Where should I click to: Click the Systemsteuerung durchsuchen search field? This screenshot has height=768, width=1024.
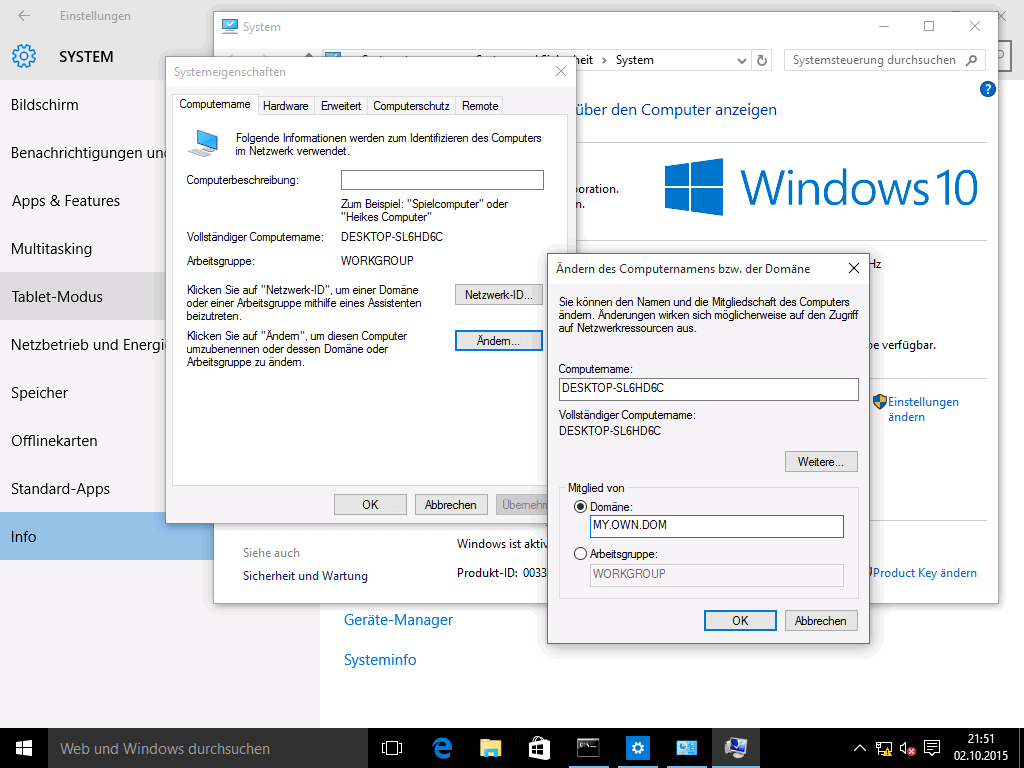click(874, 60)
